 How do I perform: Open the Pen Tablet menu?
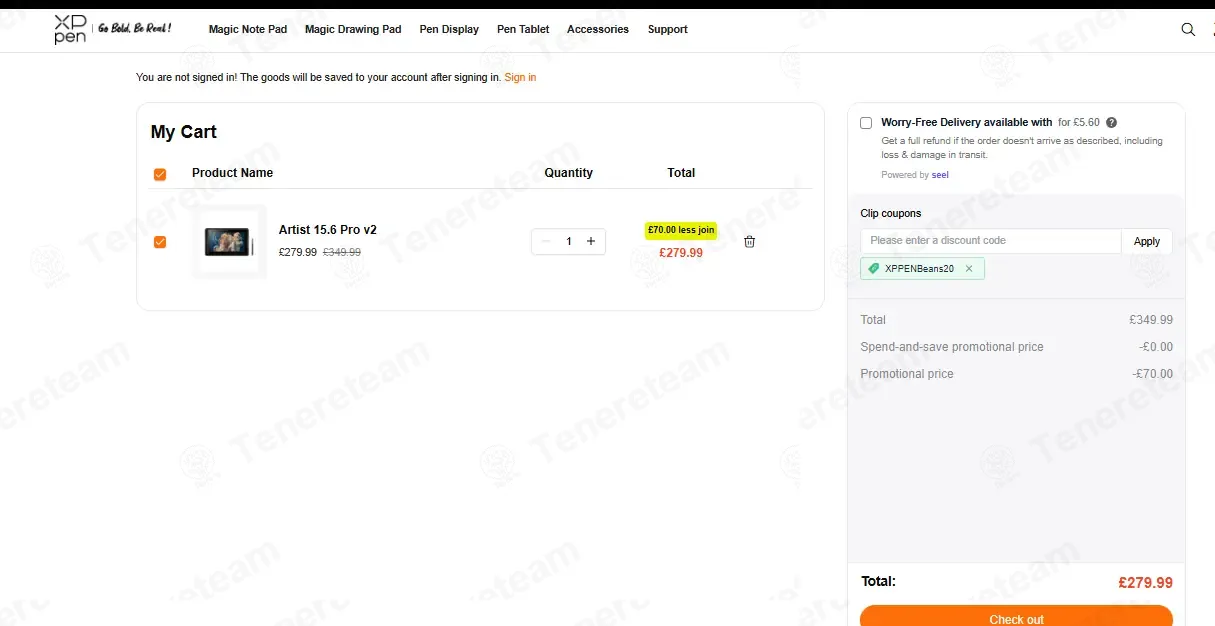coord(523,29)
